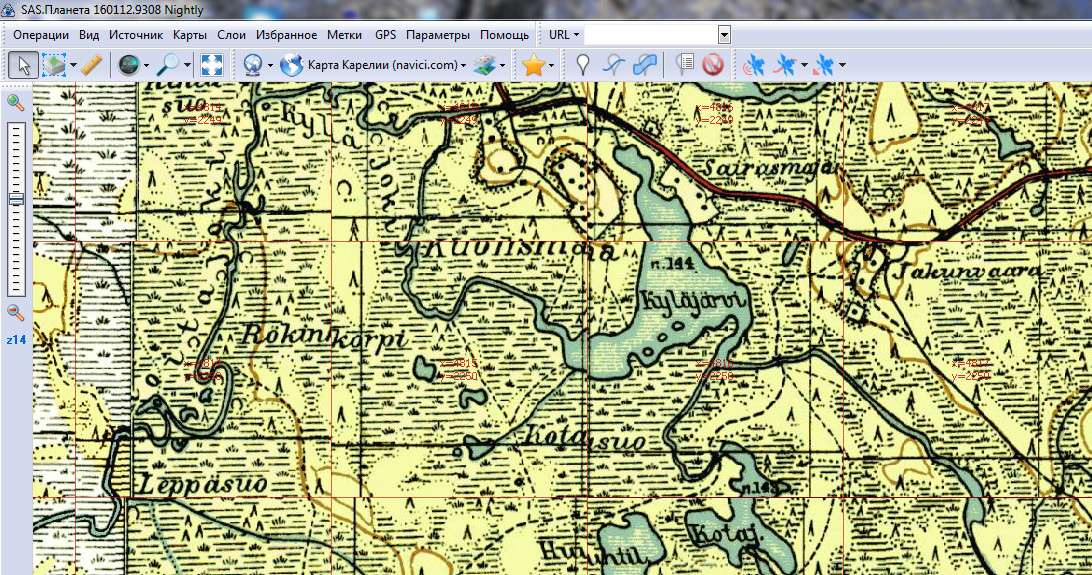Toggle full screen map view
This screenshot has width=1092, height=575.
212,65
